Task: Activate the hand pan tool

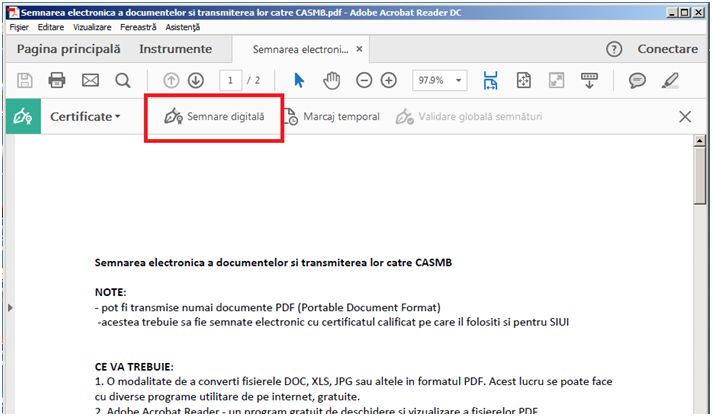Action: (332, 80)
